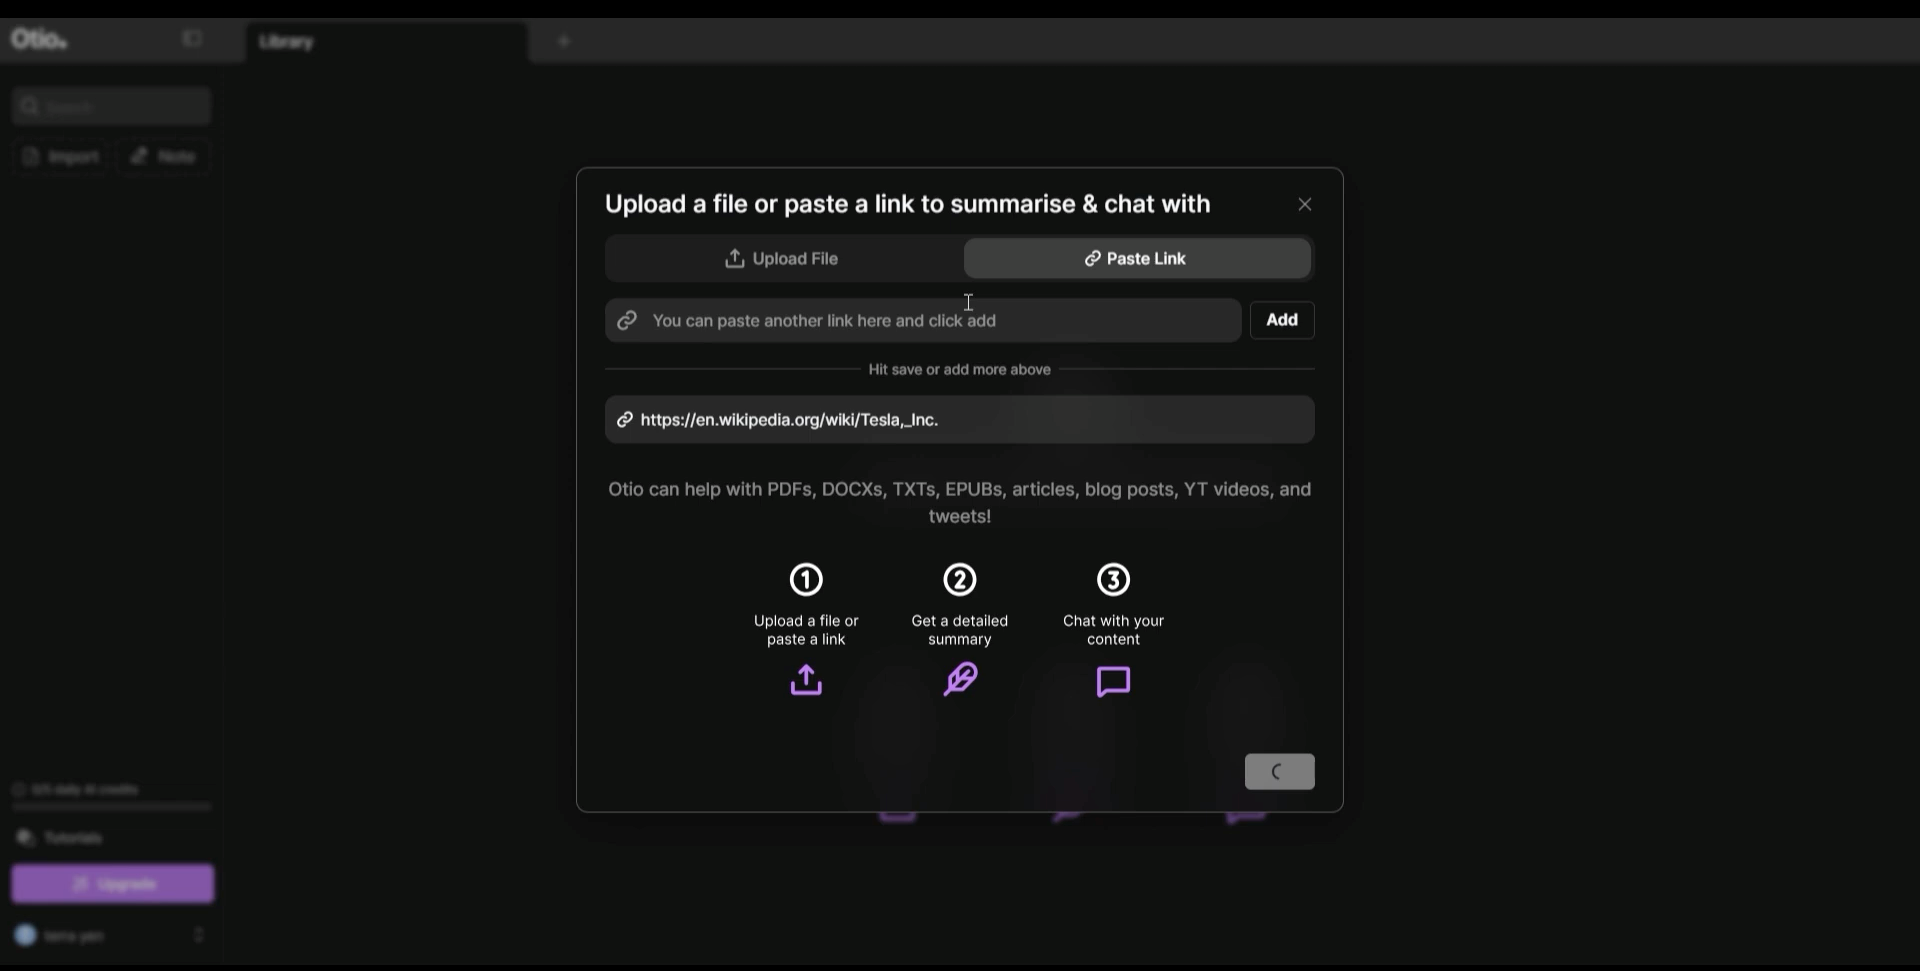This screenshot has width=1920, height=971.
Task: Click the circled number 2 step icon
Action: coord(960,580)
